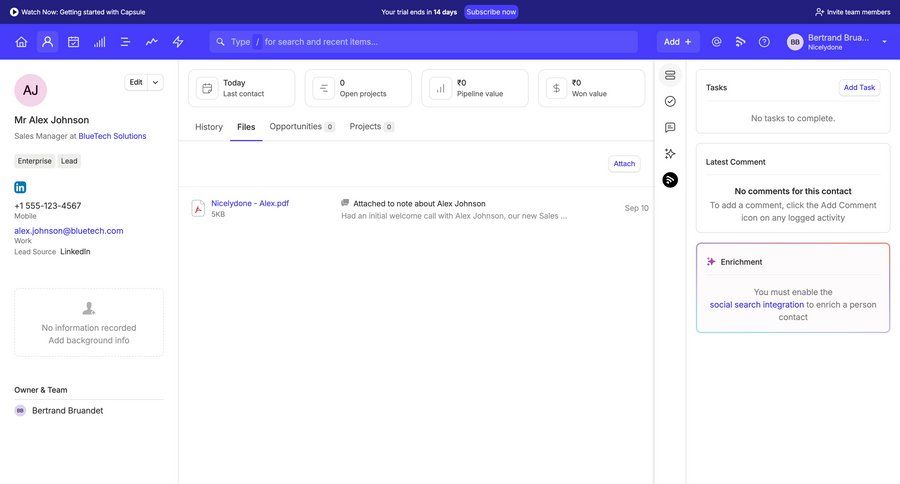Click the phone number +1 555-123-4567

[x=48, y=206]
